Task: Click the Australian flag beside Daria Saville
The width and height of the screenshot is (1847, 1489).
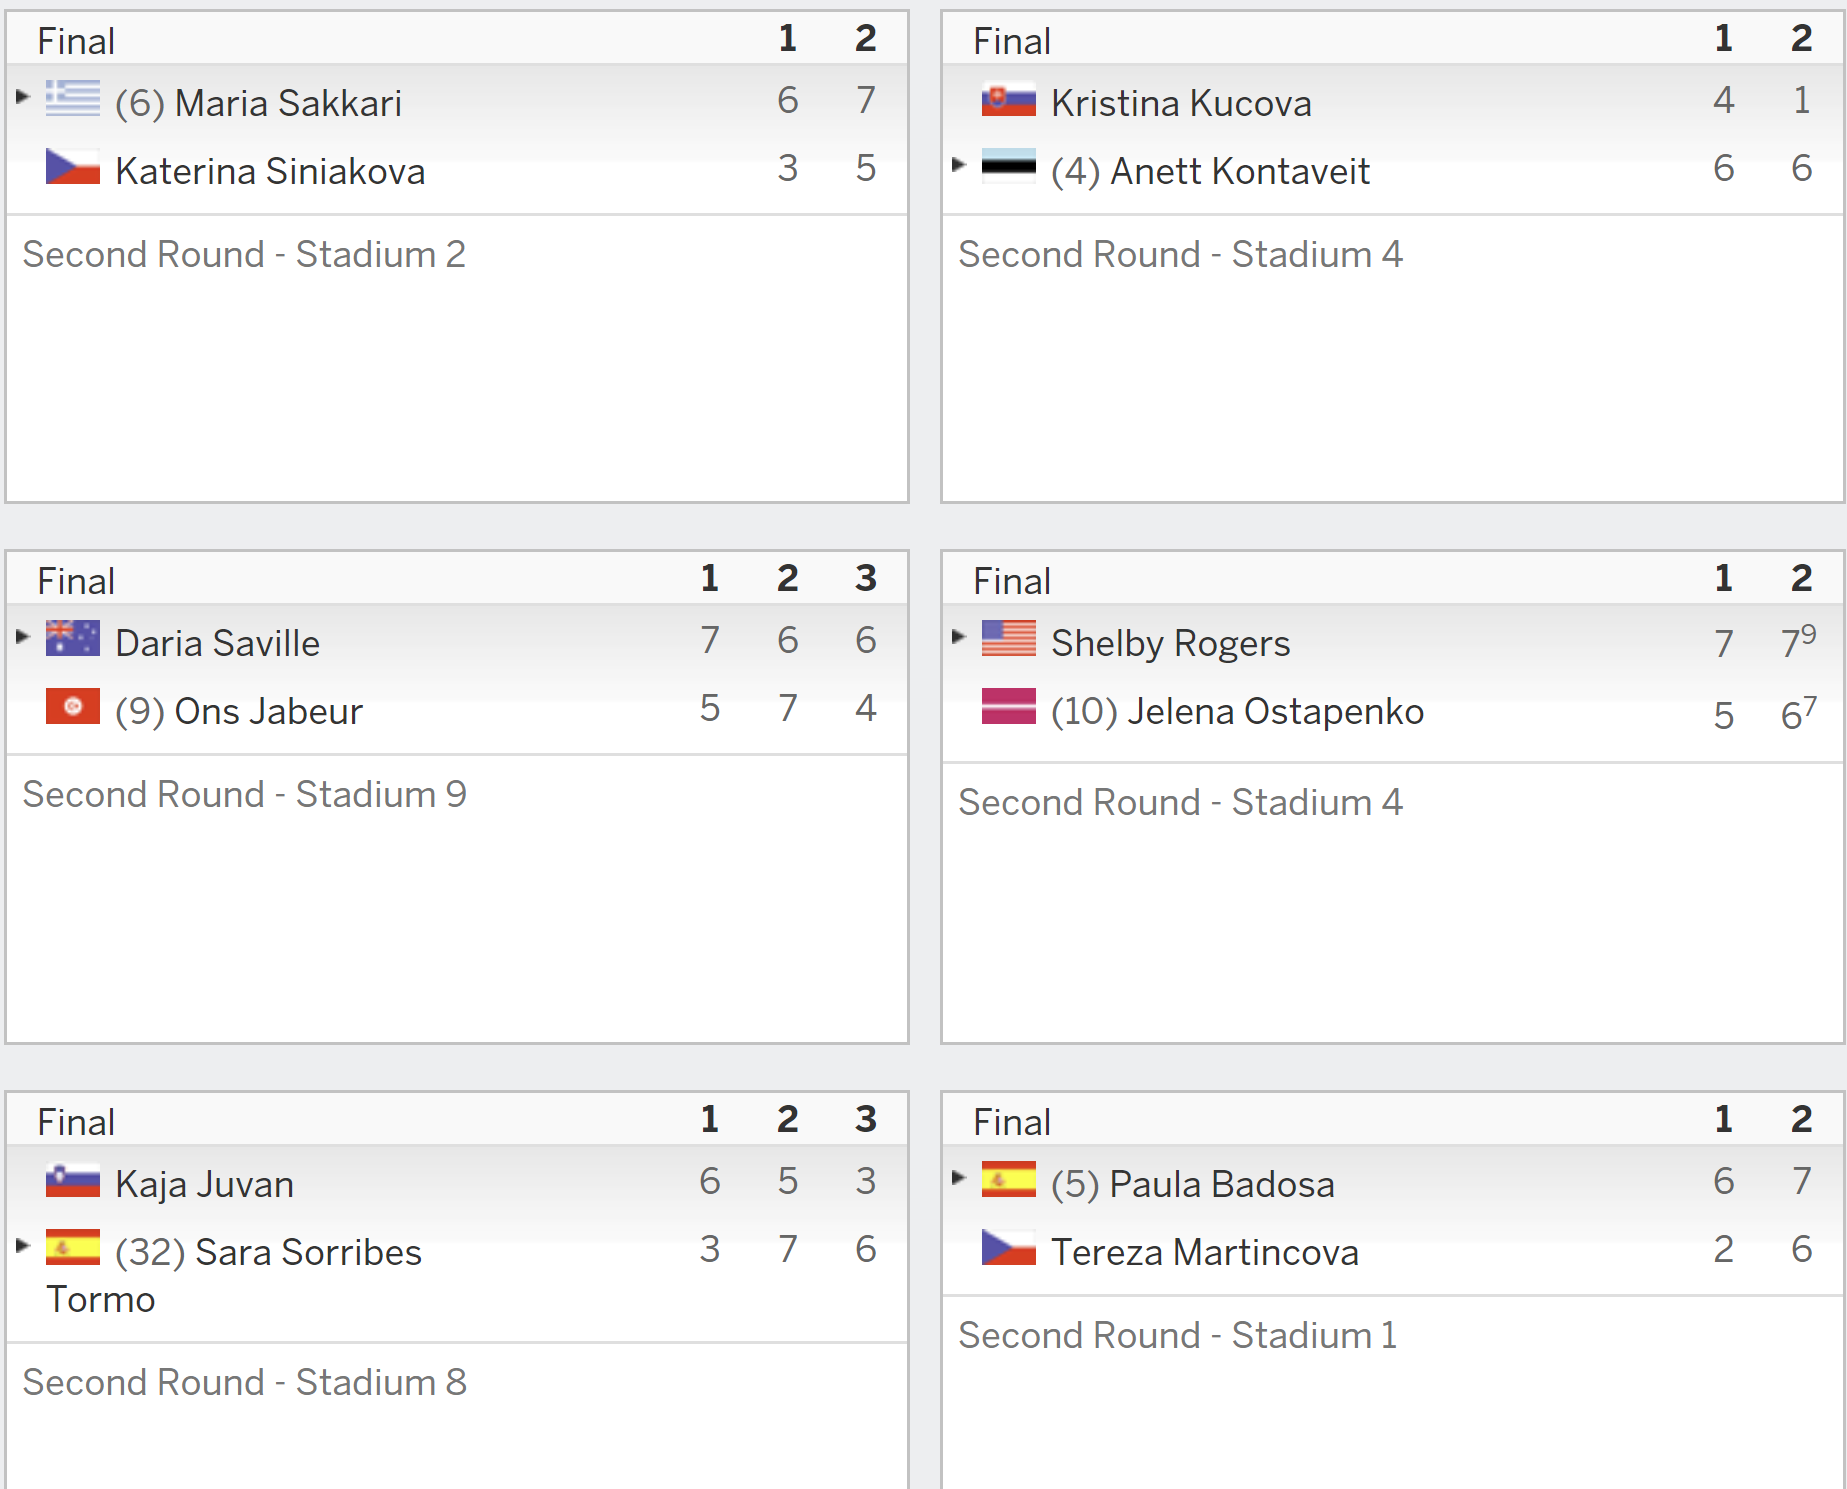Action: pos(73,638)
